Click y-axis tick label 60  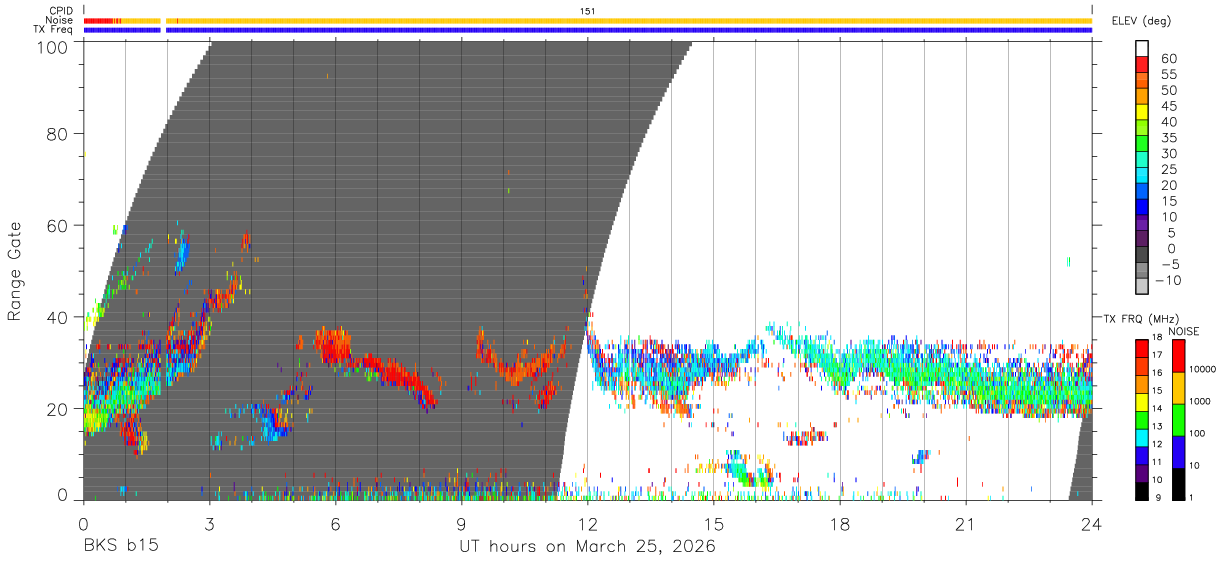pyautogui.click(x=58, y=226)
